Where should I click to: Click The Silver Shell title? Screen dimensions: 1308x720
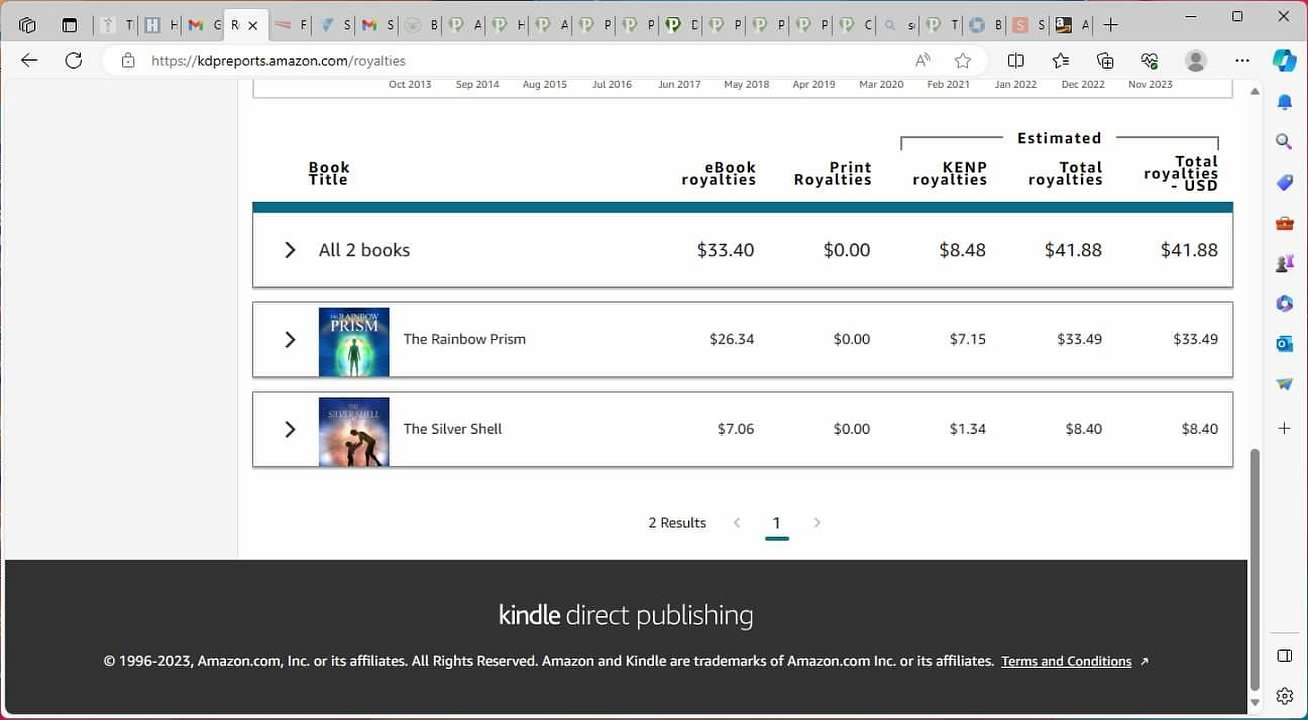coord(452,429)
